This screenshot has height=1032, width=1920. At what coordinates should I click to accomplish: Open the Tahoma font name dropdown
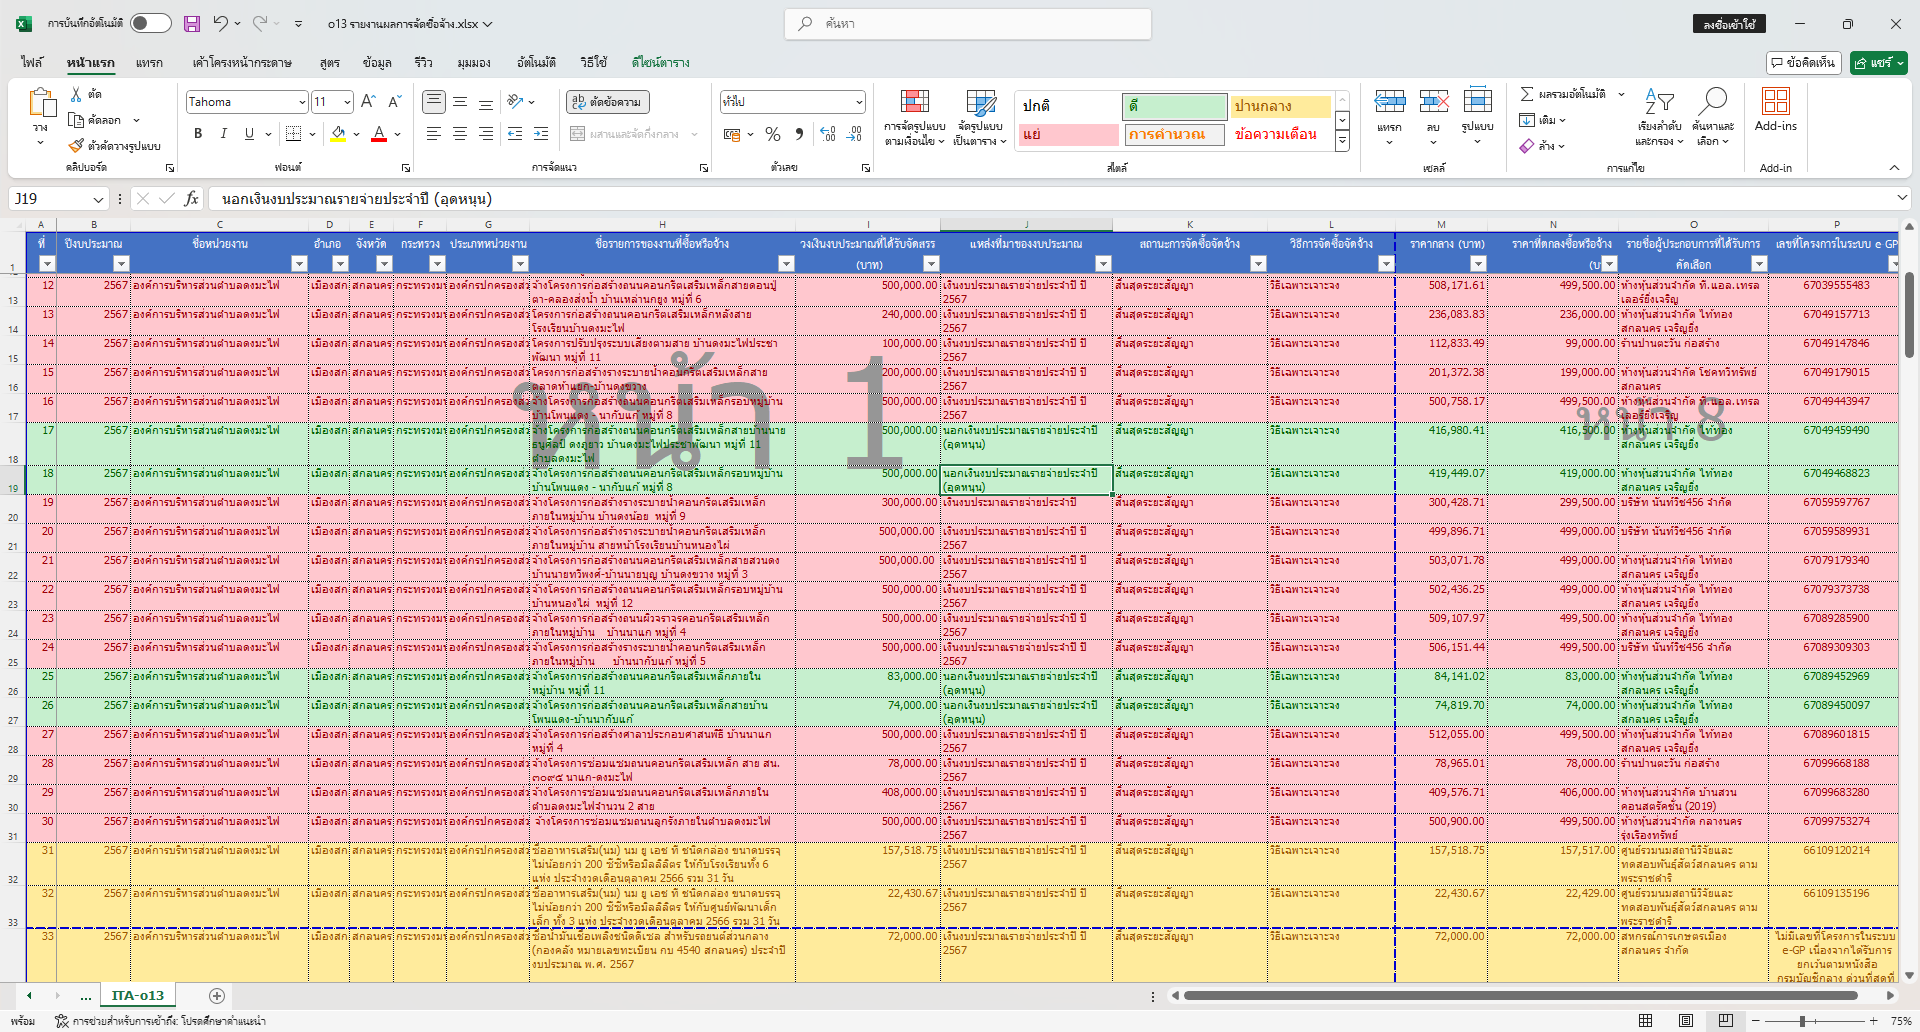(301, 102)
